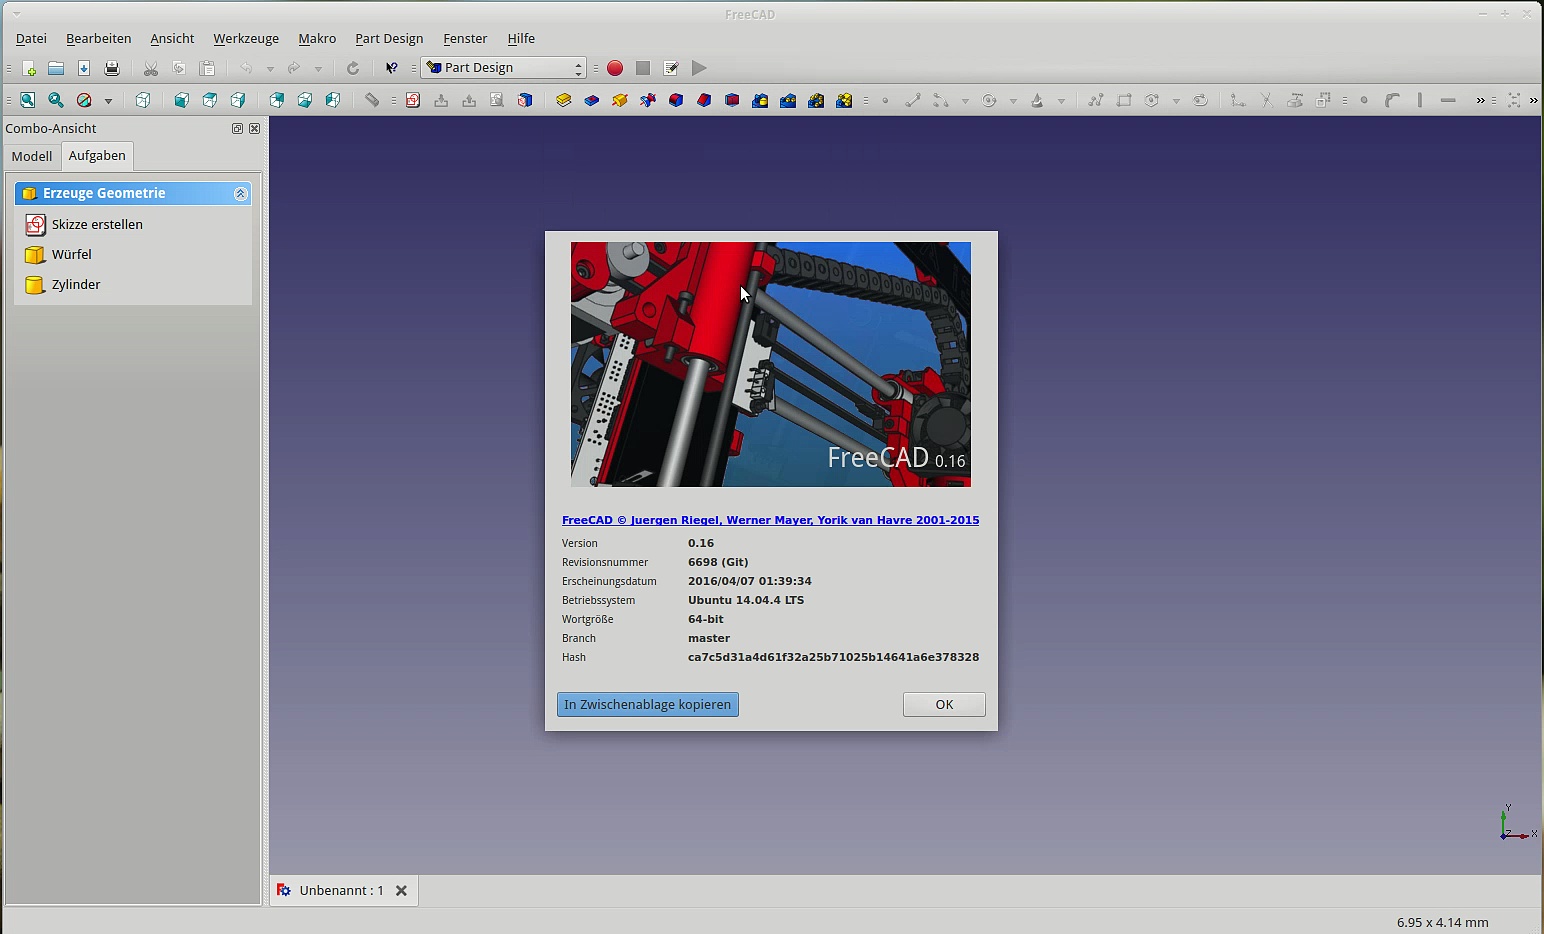
Task: Click the create sketch toolbar icon
Action: click(x=413, y=100)
